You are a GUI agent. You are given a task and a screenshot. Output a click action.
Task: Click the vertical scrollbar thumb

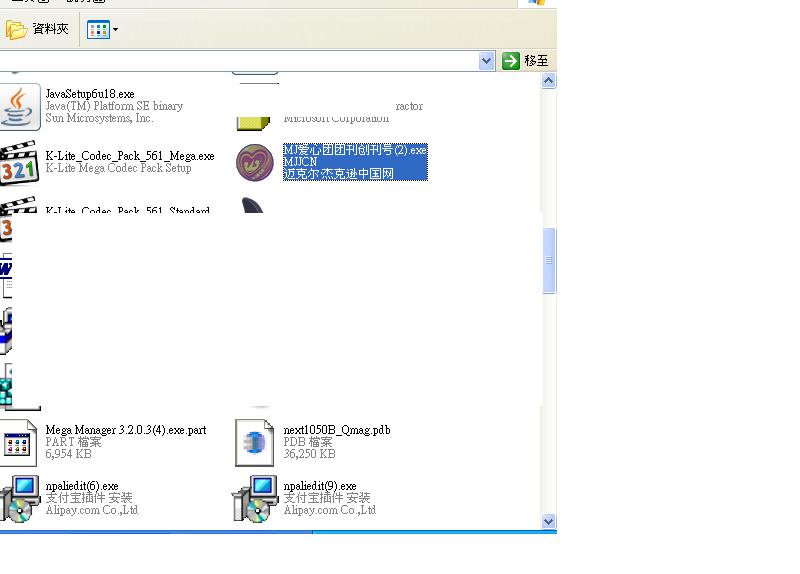click(548, 260)
